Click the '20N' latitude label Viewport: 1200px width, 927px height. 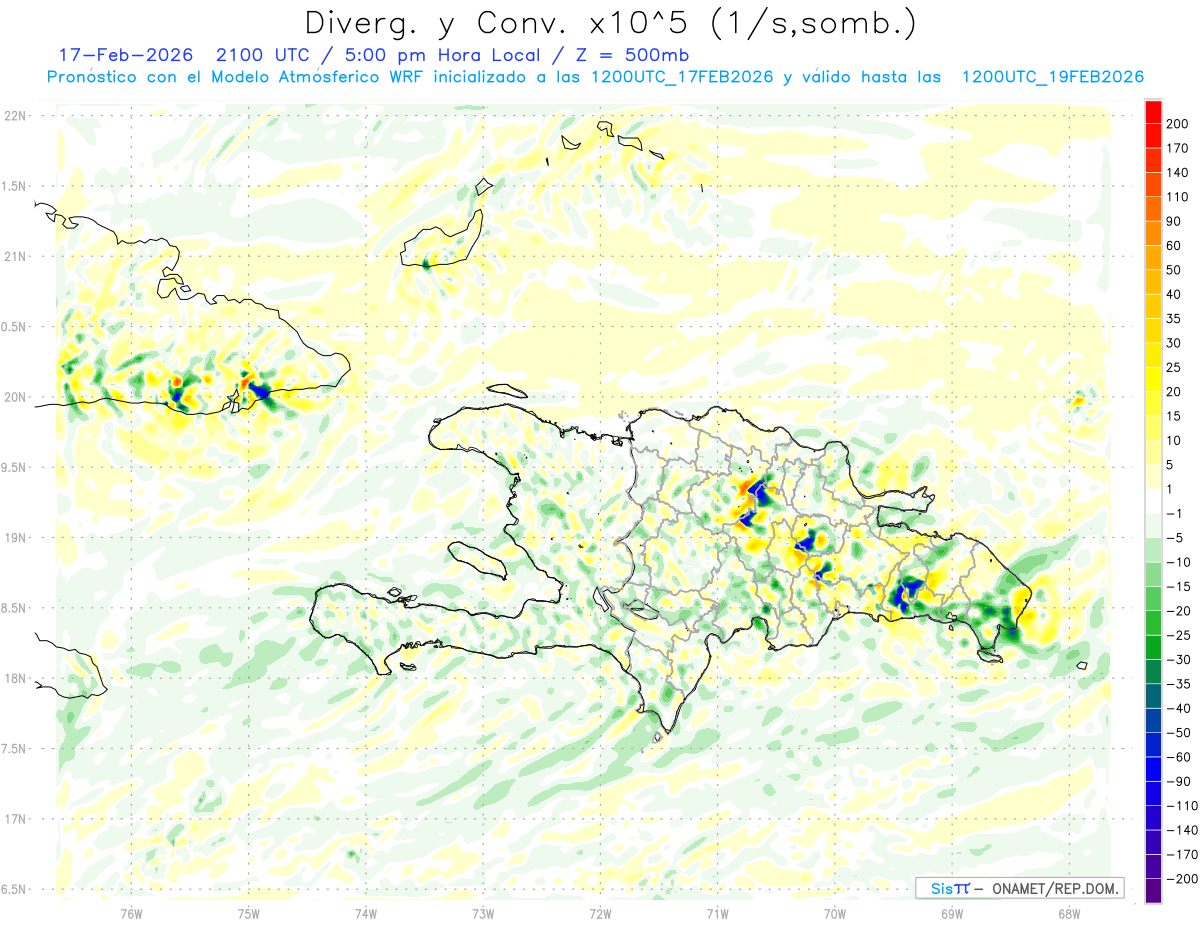click(x=15, y=397)
